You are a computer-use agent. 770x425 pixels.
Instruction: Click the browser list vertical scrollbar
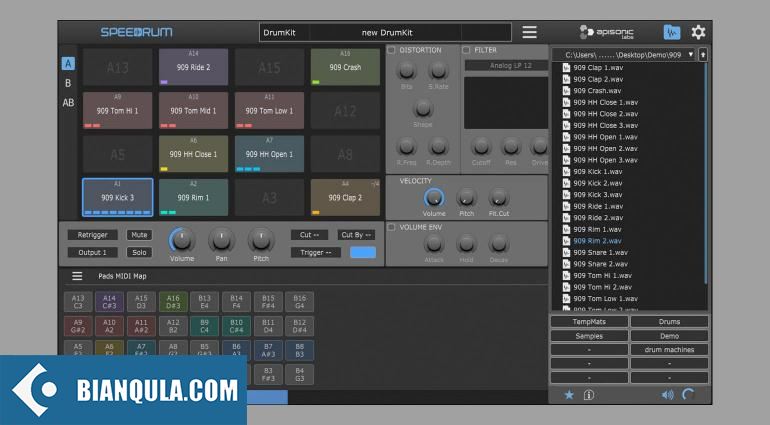pyautogui.click(x=706, y=172)
